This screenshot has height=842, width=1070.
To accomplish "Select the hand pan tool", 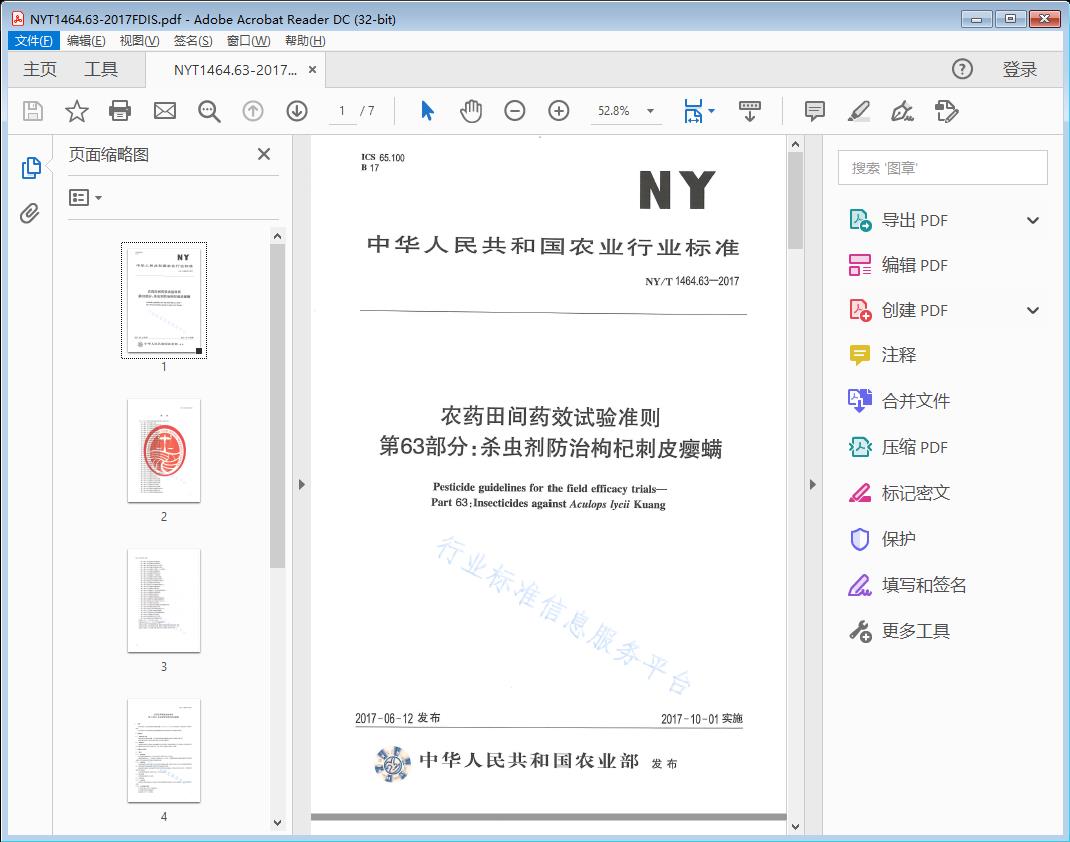I will tap(471, 111).
